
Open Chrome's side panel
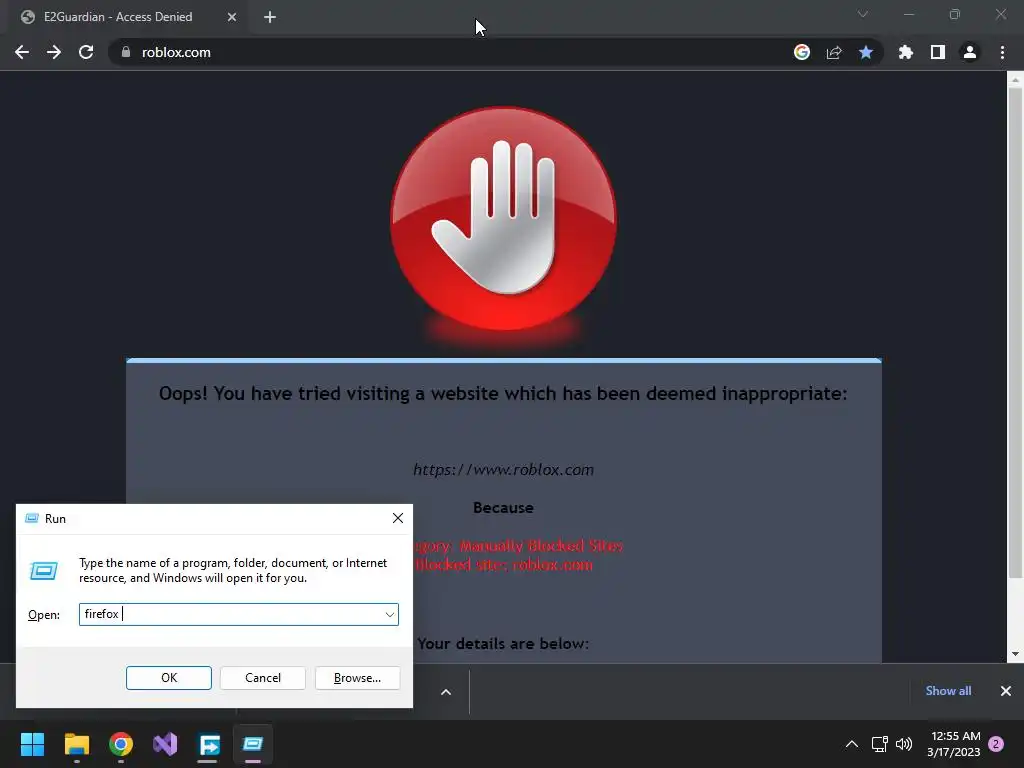point(938,52)
